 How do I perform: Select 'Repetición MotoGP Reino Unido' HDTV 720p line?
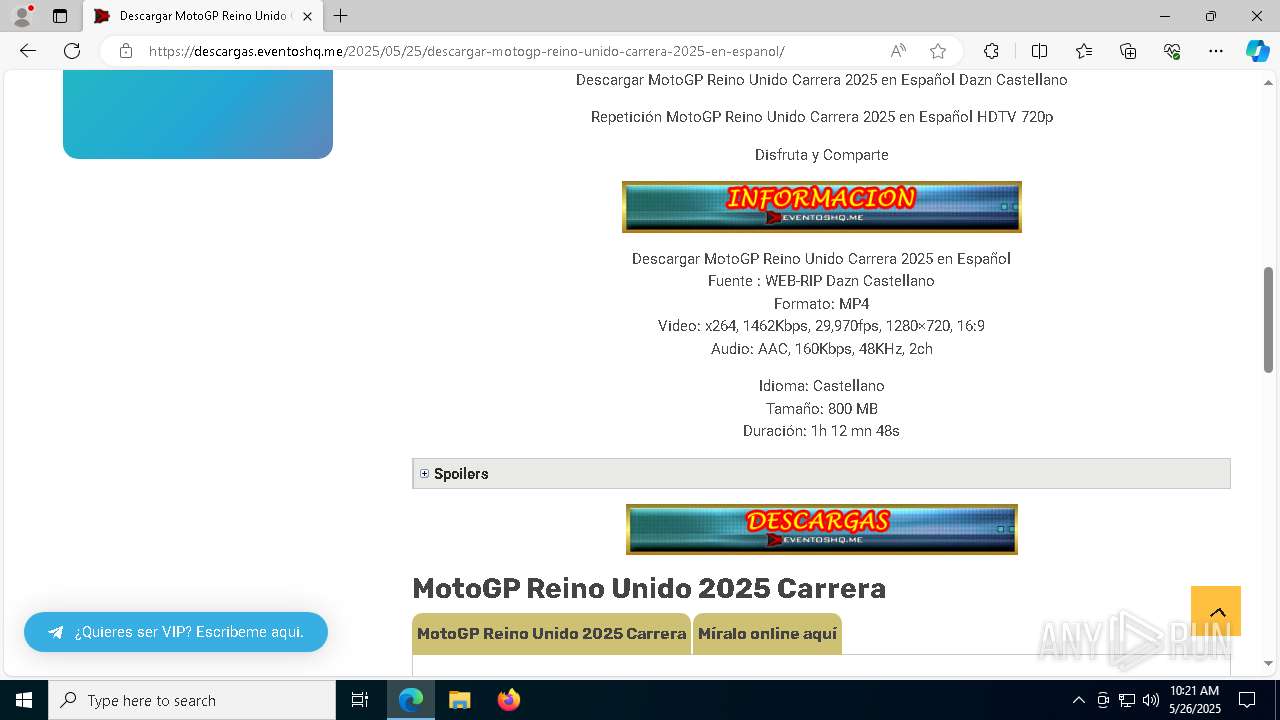[821, 117]
